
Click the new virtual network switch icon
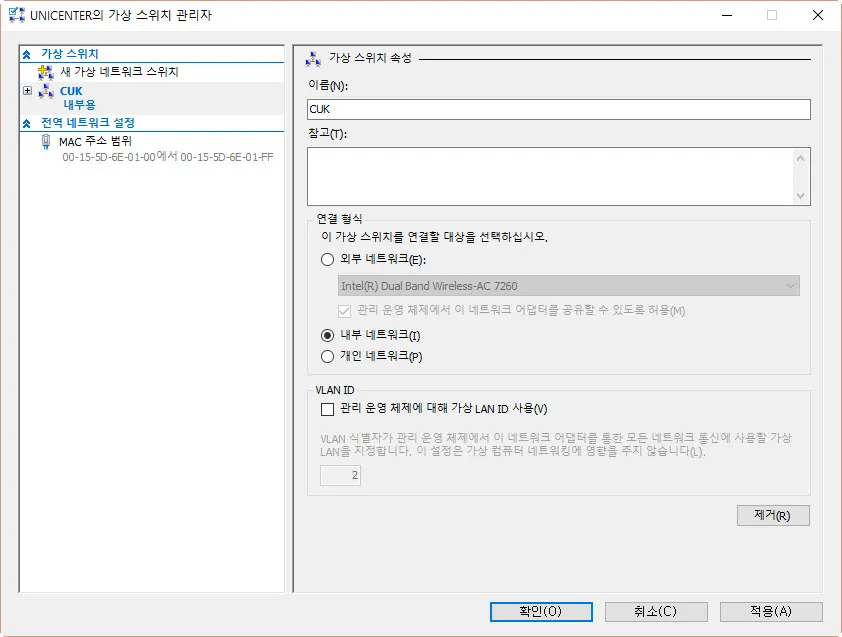[45, 71]
